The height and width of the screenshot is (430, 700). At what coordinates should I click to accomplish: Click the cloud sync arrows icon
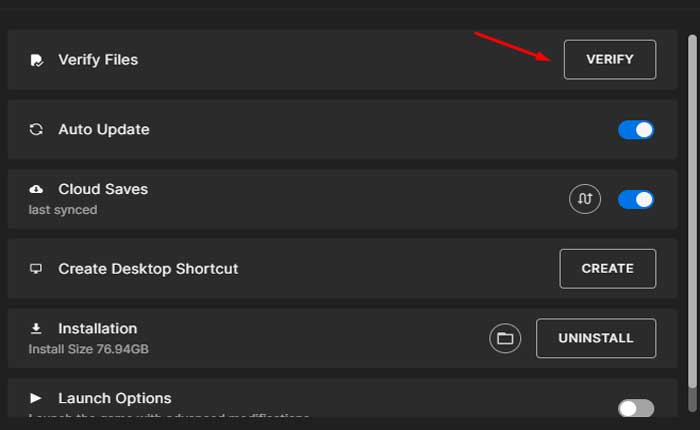tap(585, 199)
